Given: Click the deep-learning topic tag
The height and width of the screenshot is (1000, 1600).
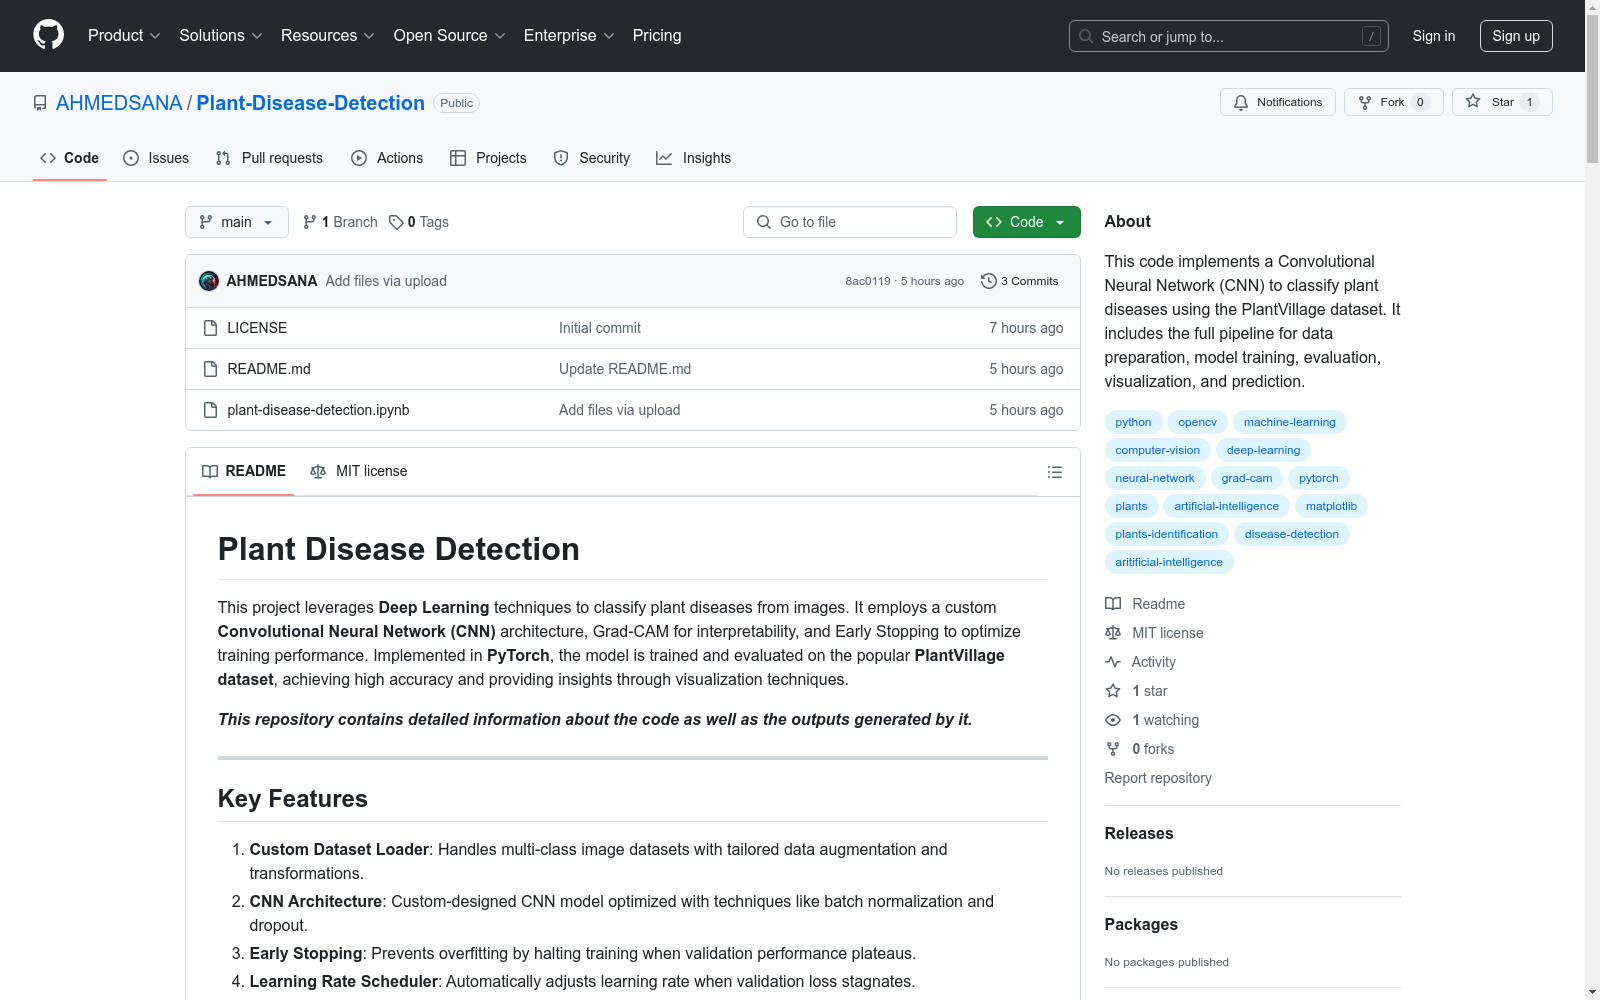Looking at the screenshot, I should [x=1264, y=450].
